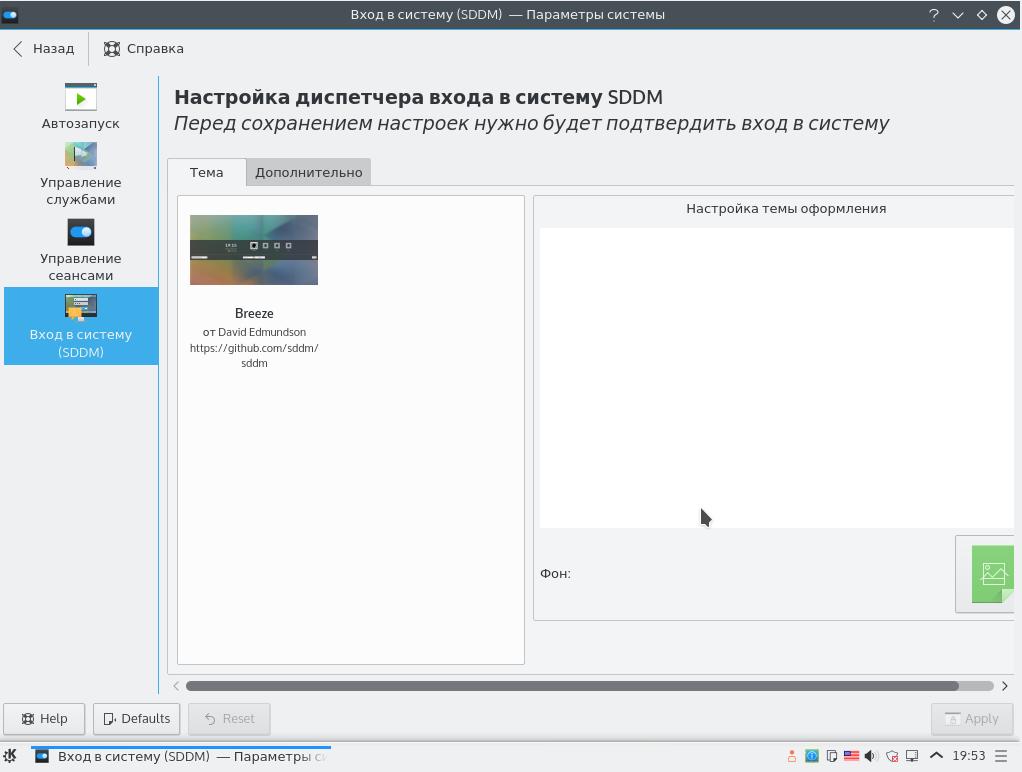This screenshot has width=1022, height=772.
Task: Switch to the Тема tab
Action: (207, 172)
